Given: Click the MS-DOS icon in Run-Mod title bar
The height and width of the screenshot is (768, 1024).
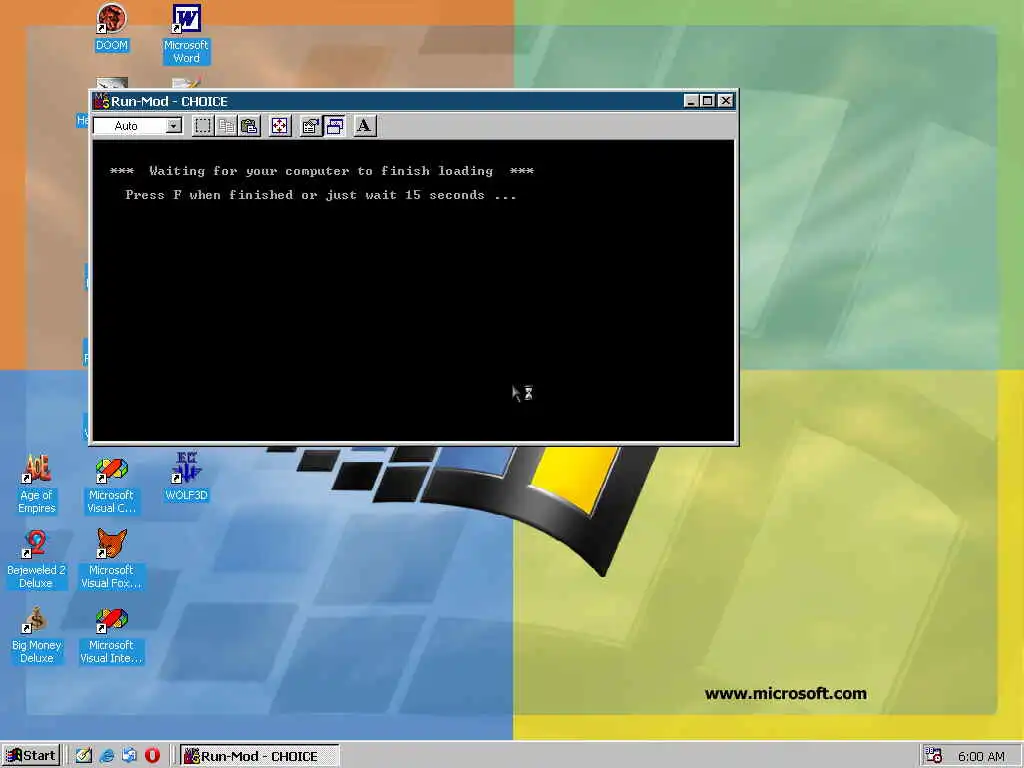Looking at the screenshot, I should pos(101,101).
